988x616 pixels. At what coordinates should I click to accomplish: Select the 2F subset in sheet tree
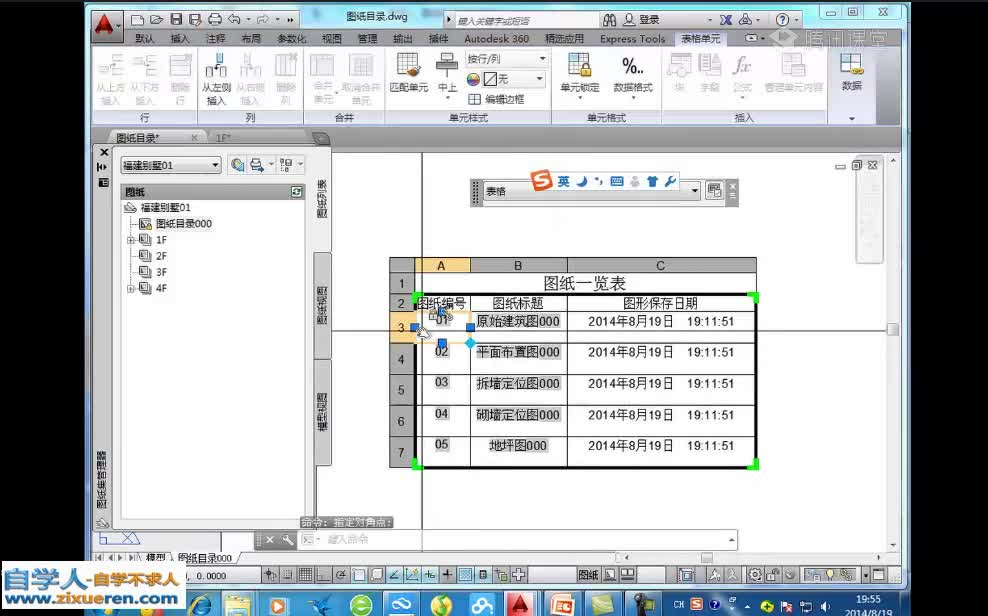coord(161,256)
